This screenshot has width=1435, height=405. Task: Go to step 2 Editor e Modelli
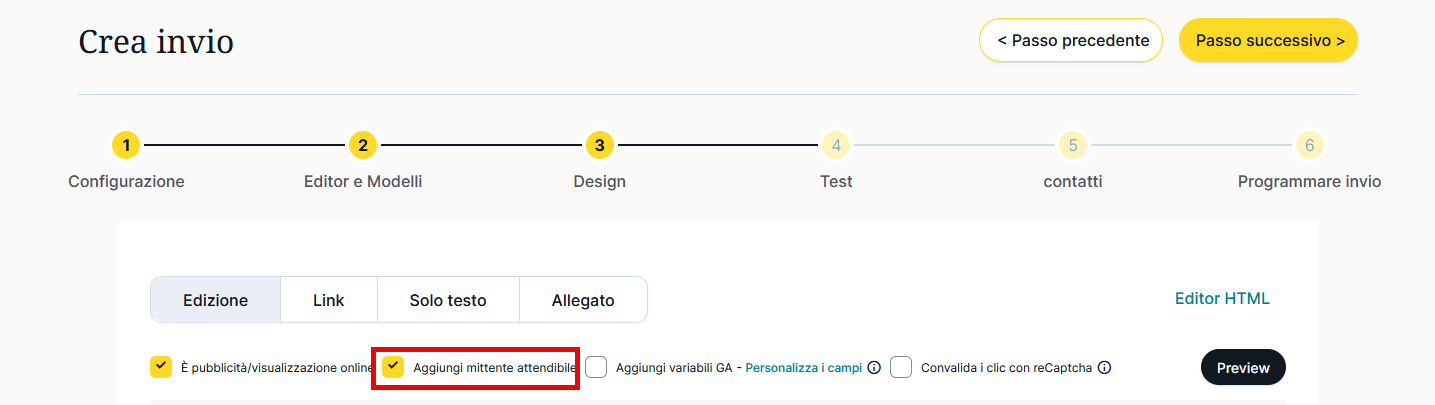(363, 146)
